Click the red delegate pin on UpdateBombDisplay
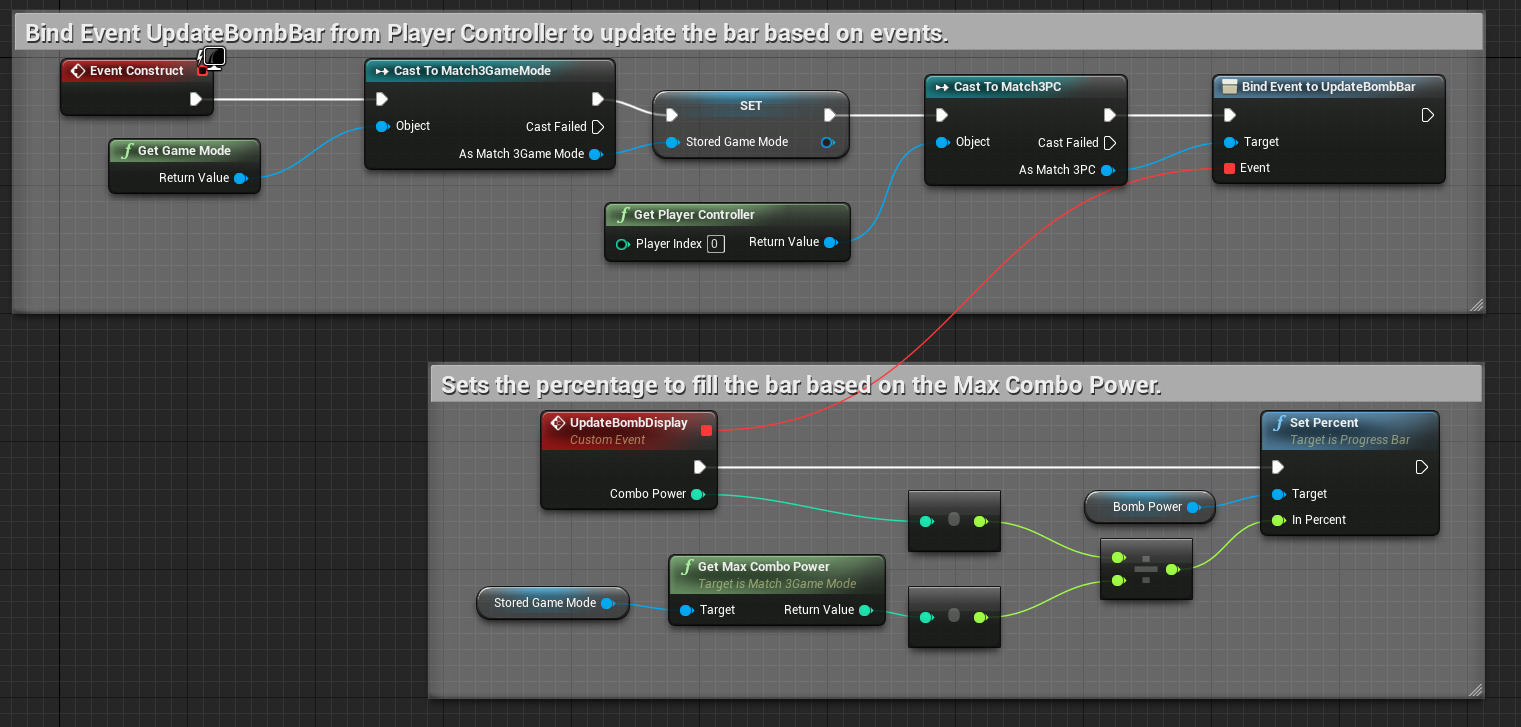This screenshot has width=1521, height=727. click(706, 430)
